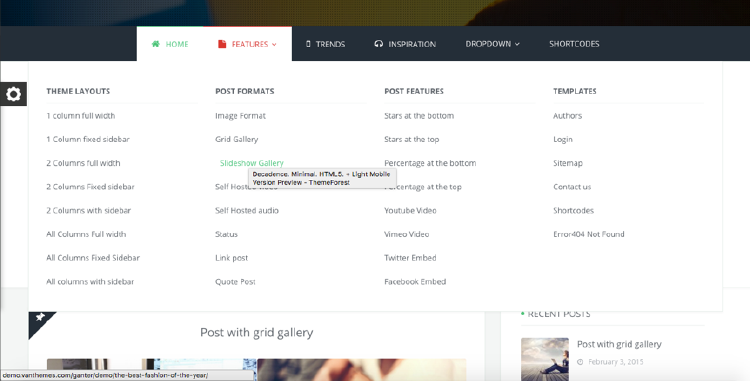750x381 pixels.
Task: Open the Link post format
Action: 232,258
